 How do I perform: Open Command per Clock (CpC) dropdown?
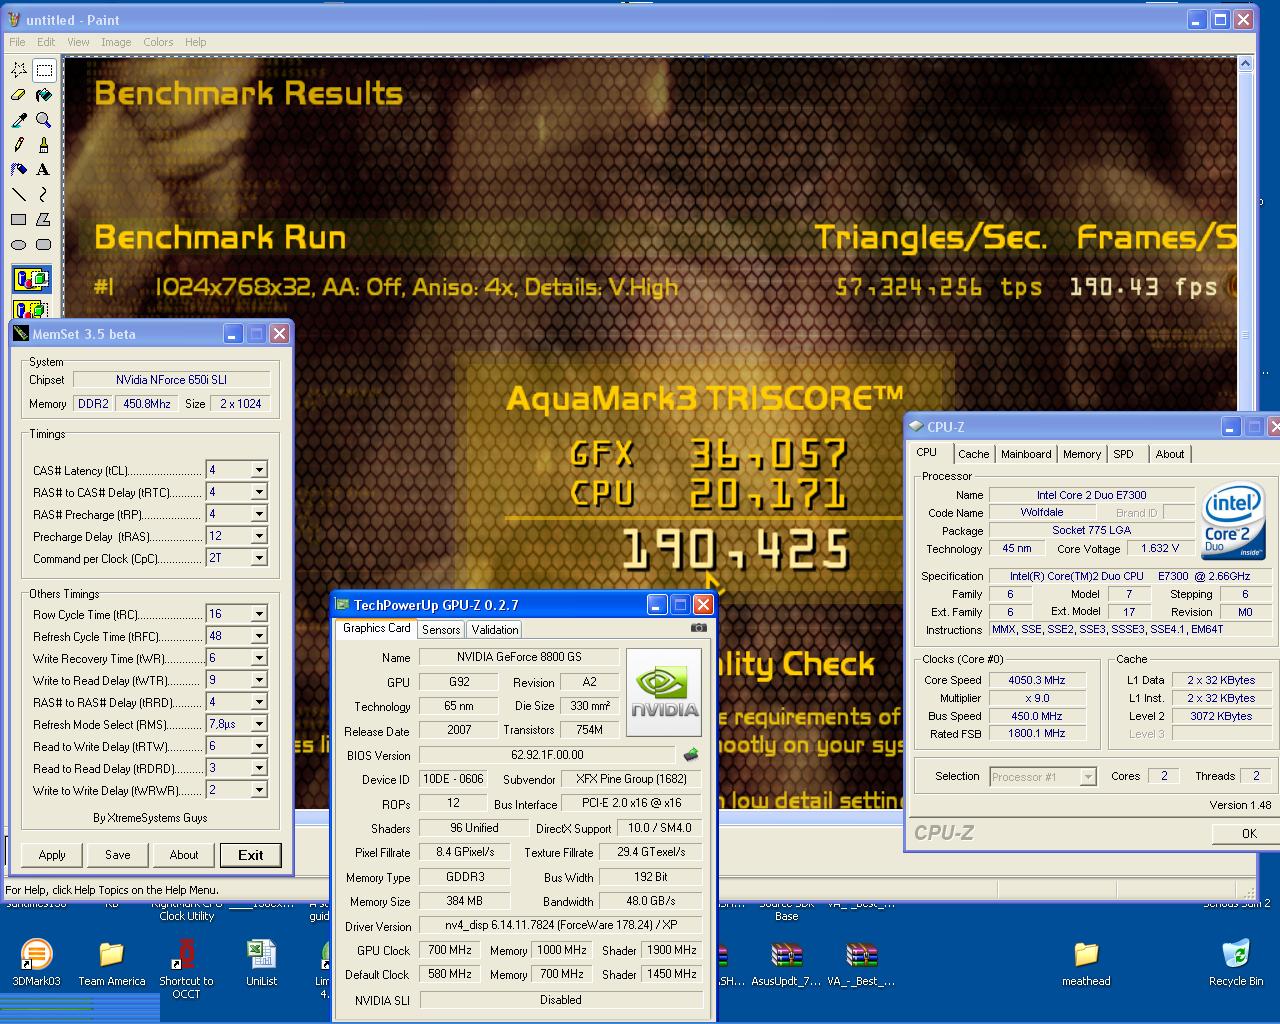click(259, 558)
